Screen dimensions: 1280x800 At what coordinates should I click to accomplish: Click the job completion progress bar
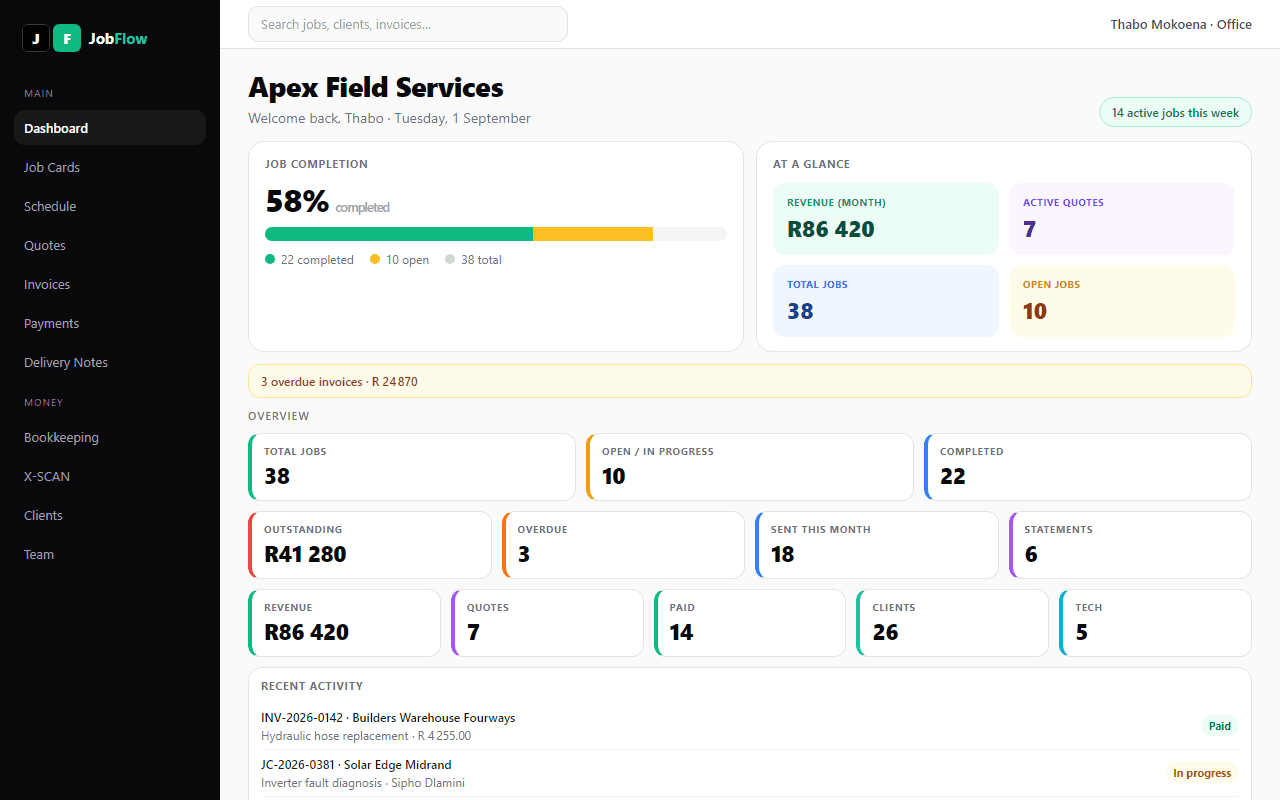tap(496, 234)
